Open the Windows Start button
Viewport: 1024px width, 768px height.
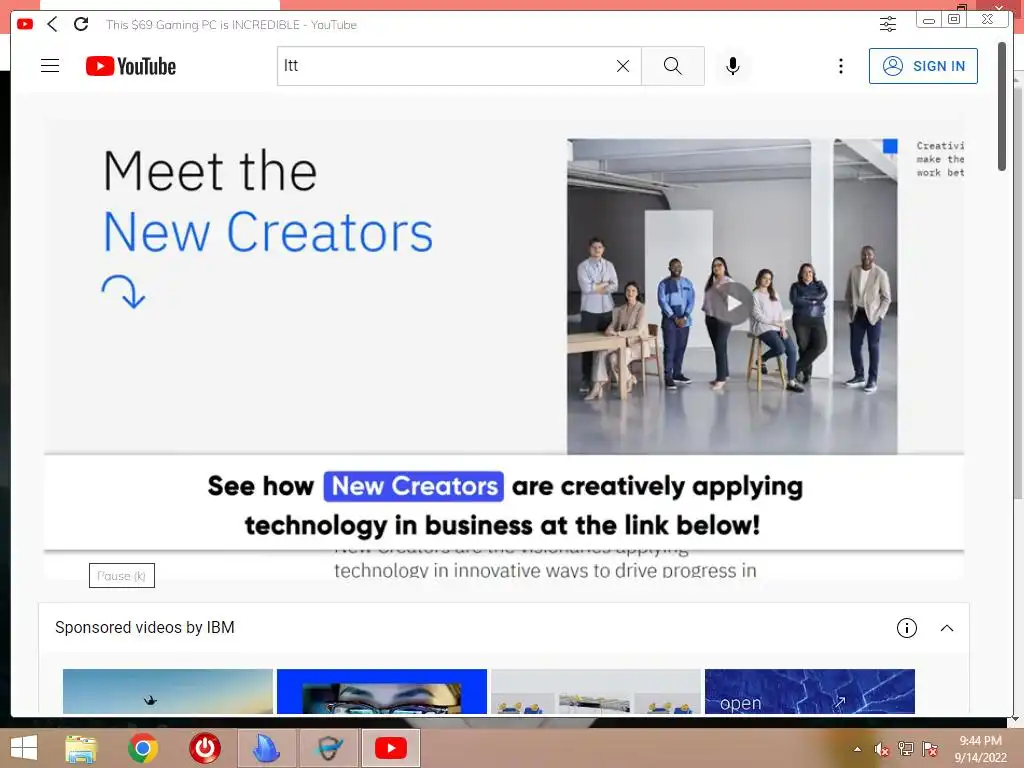[x=24, y=748]
